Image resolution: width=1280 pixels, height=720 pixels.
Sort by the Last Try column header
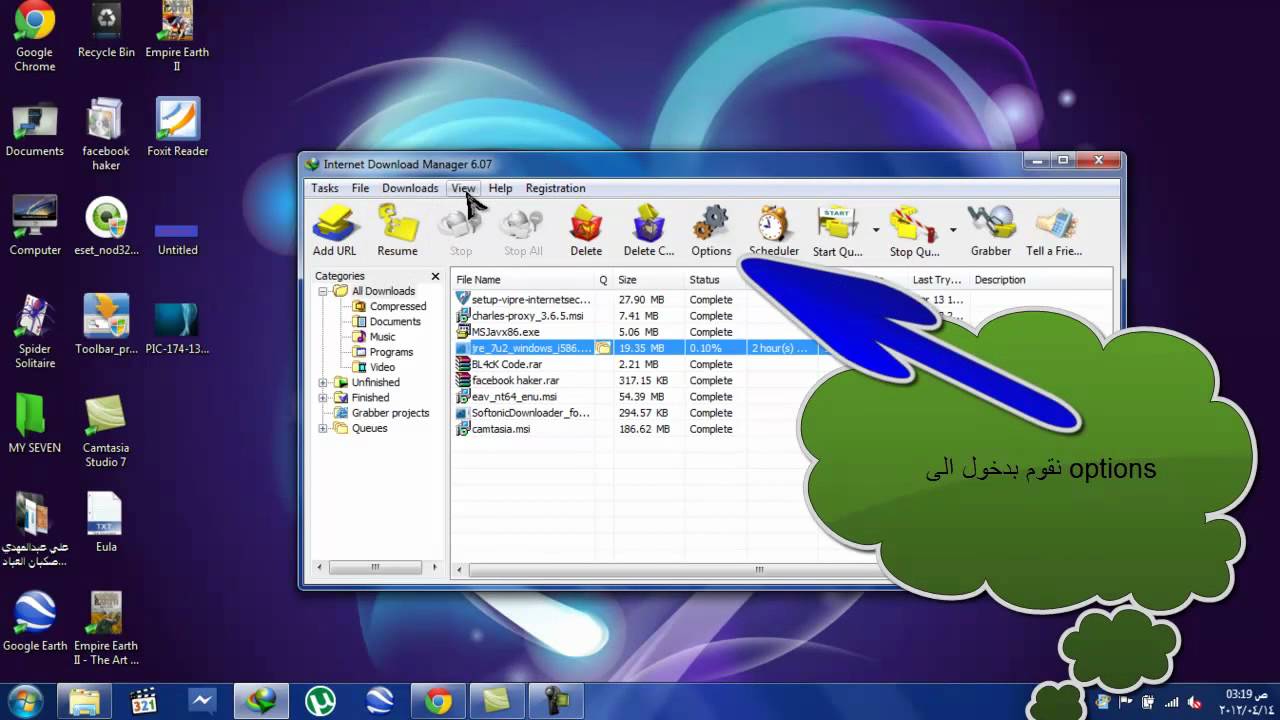click(938, 280)
